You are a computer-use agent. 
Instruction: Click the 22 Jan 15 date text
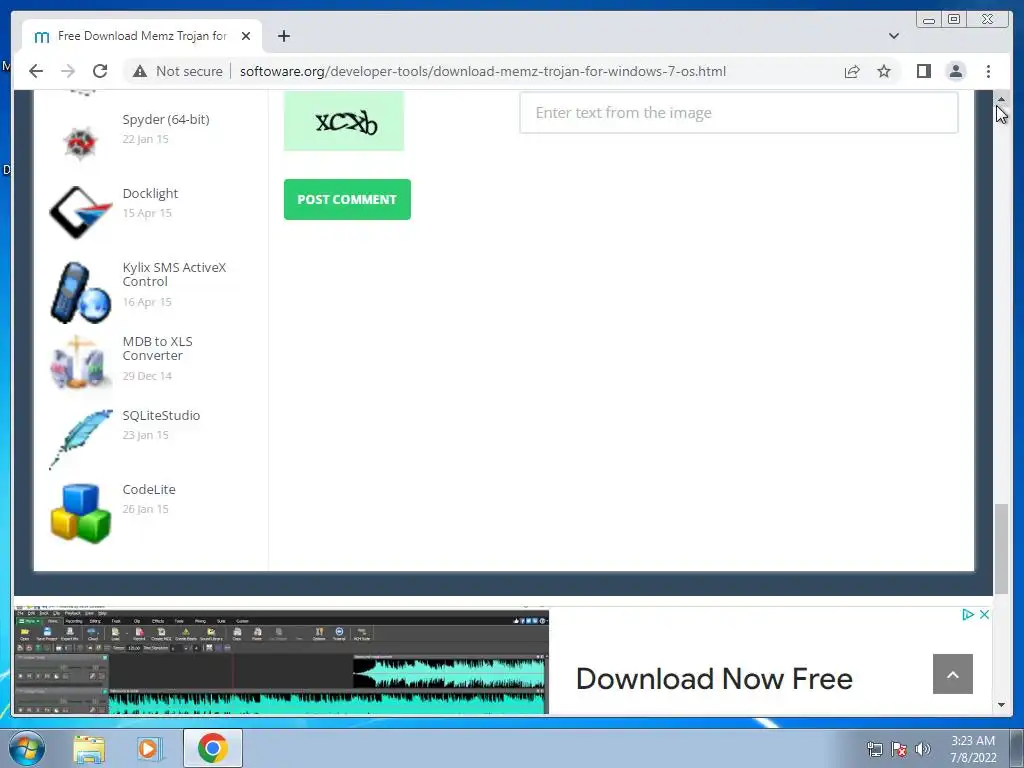click(x=145, y=139)
